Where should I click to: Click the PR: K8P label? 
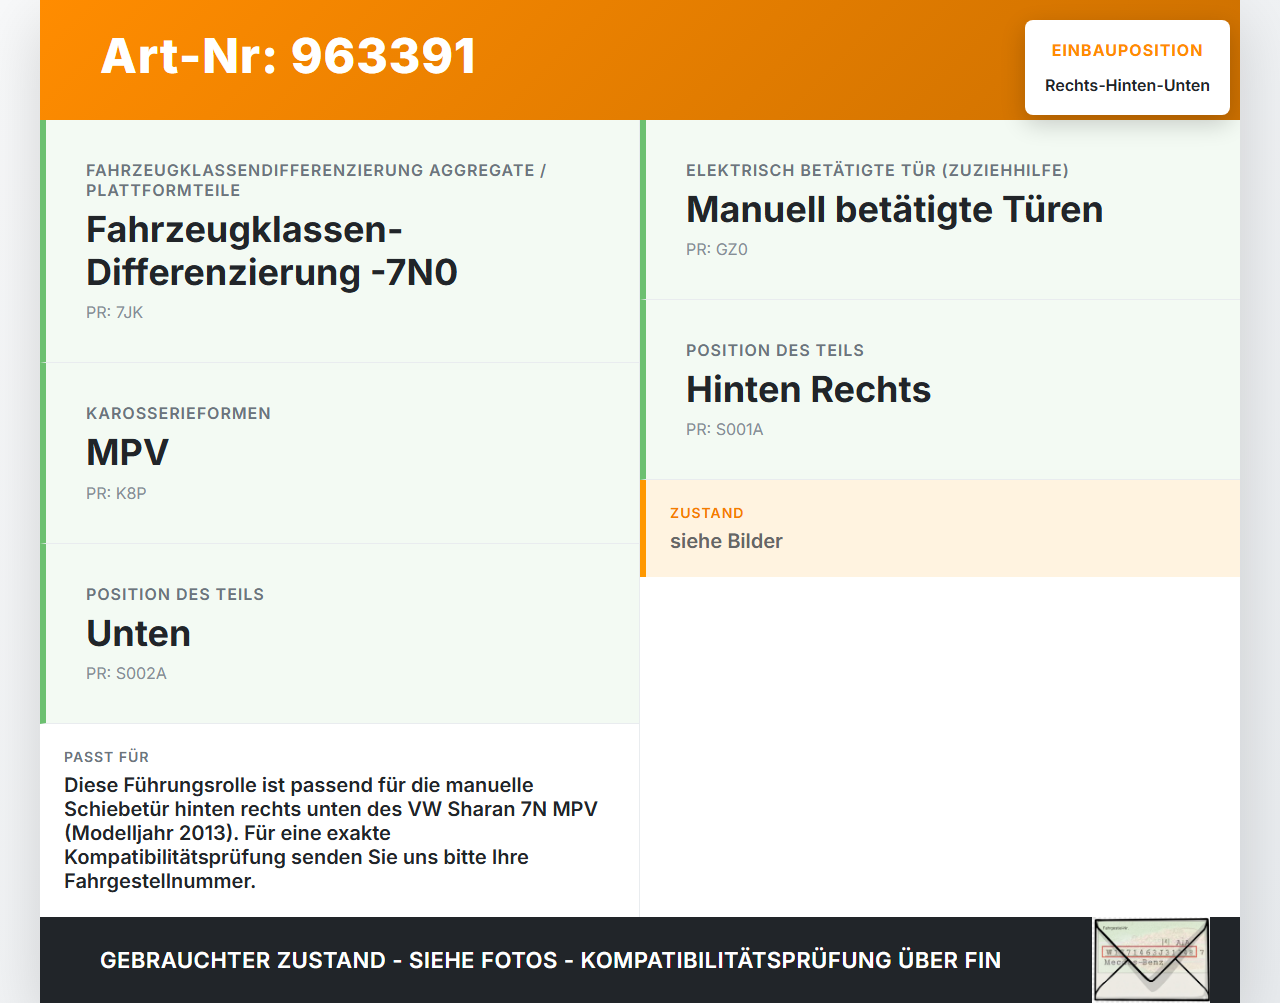116,493
